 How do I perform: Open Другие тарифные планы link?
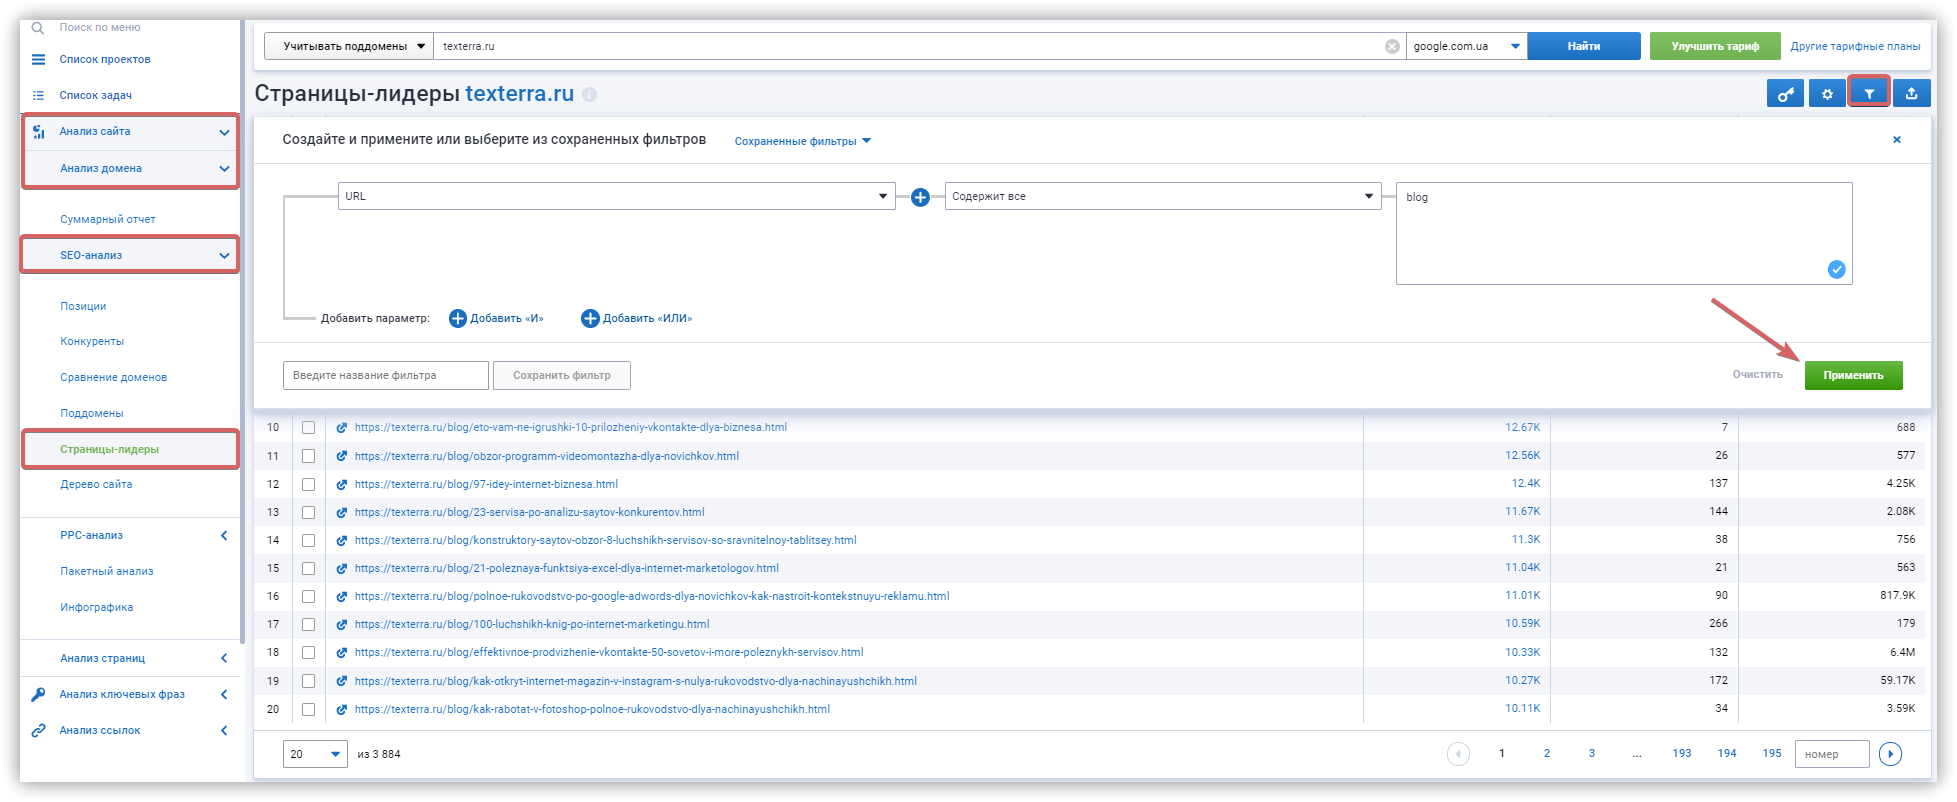pos(1855,46)
